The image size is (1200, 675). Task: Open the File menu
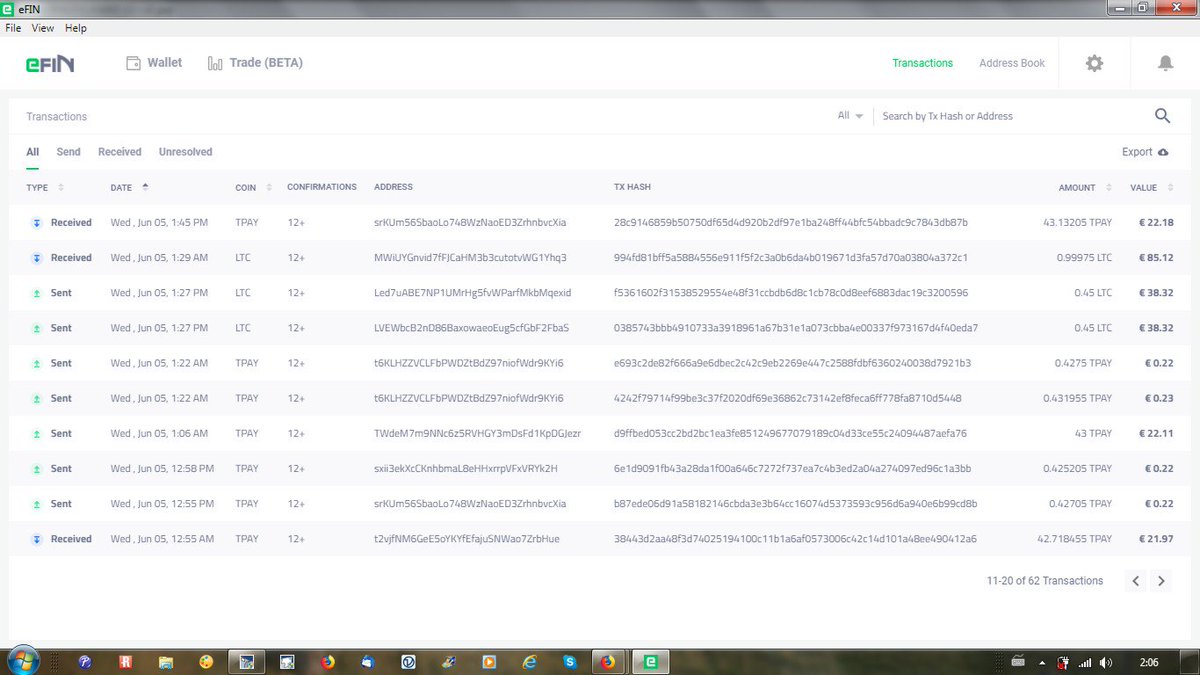pyautogui.click(x=13, y=28)
